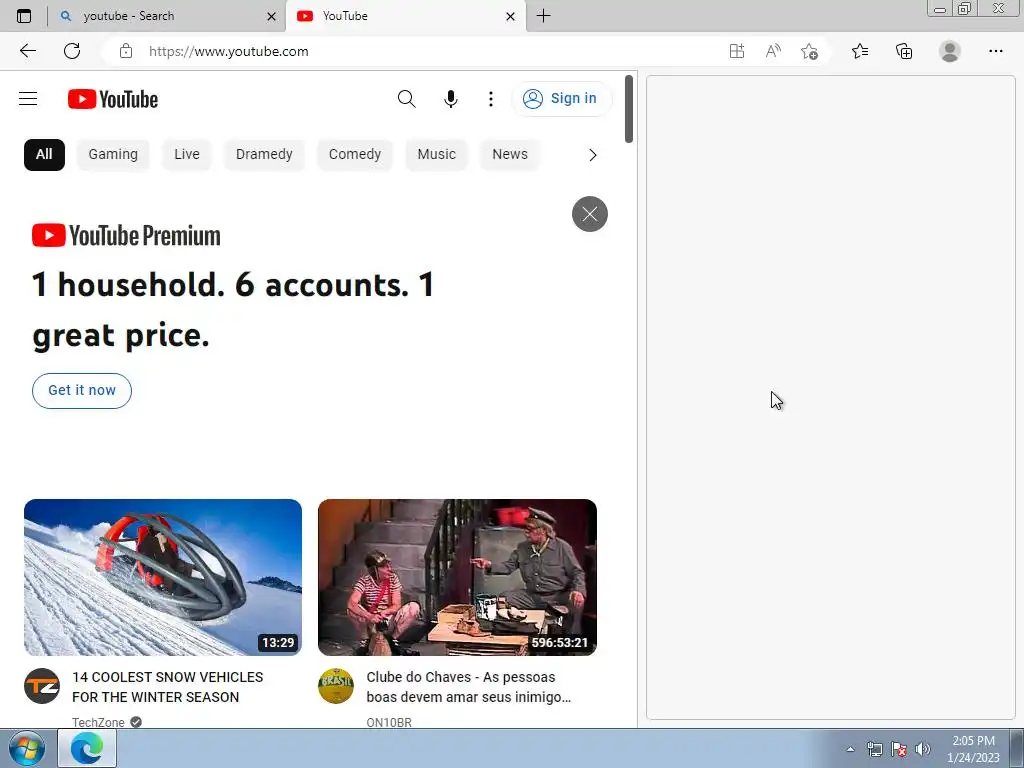Click the YouTube logo

113,99
